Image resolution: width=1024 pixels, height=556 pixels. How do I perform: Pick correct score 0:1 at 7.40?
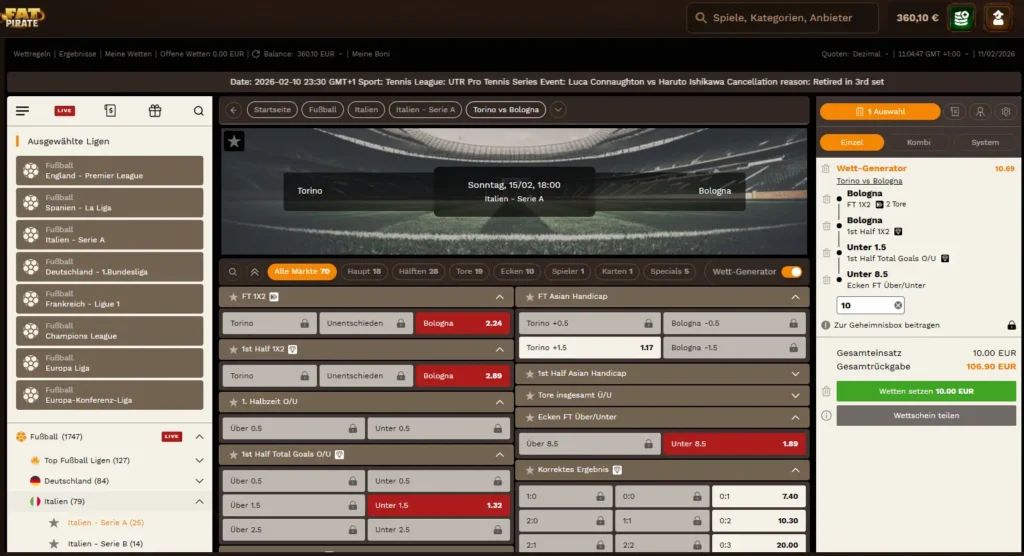point(758,497)
